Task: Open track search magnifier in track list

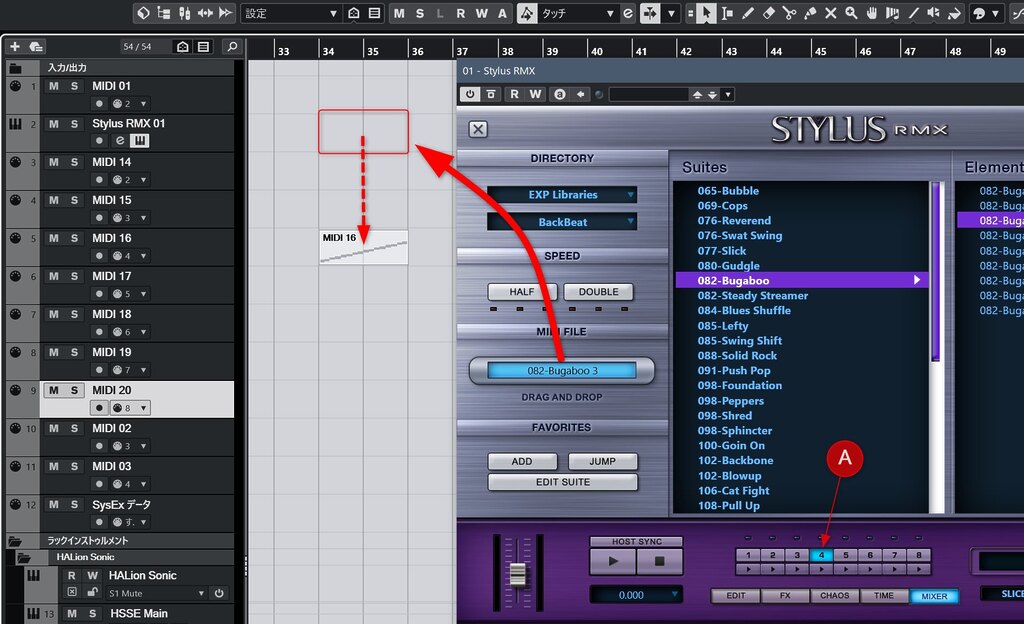Action: (x=231, y=46)
